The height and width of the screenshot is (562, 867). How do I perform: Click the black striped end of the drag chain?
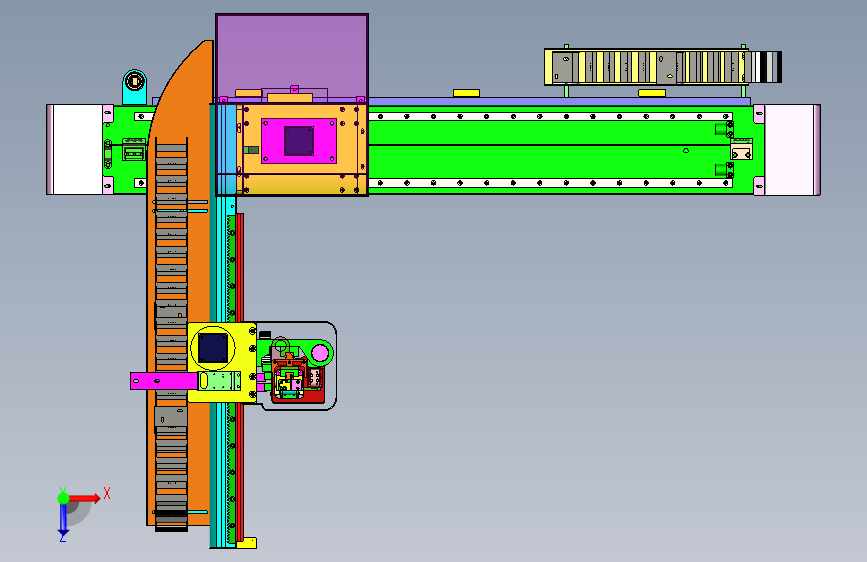(766, 67)
